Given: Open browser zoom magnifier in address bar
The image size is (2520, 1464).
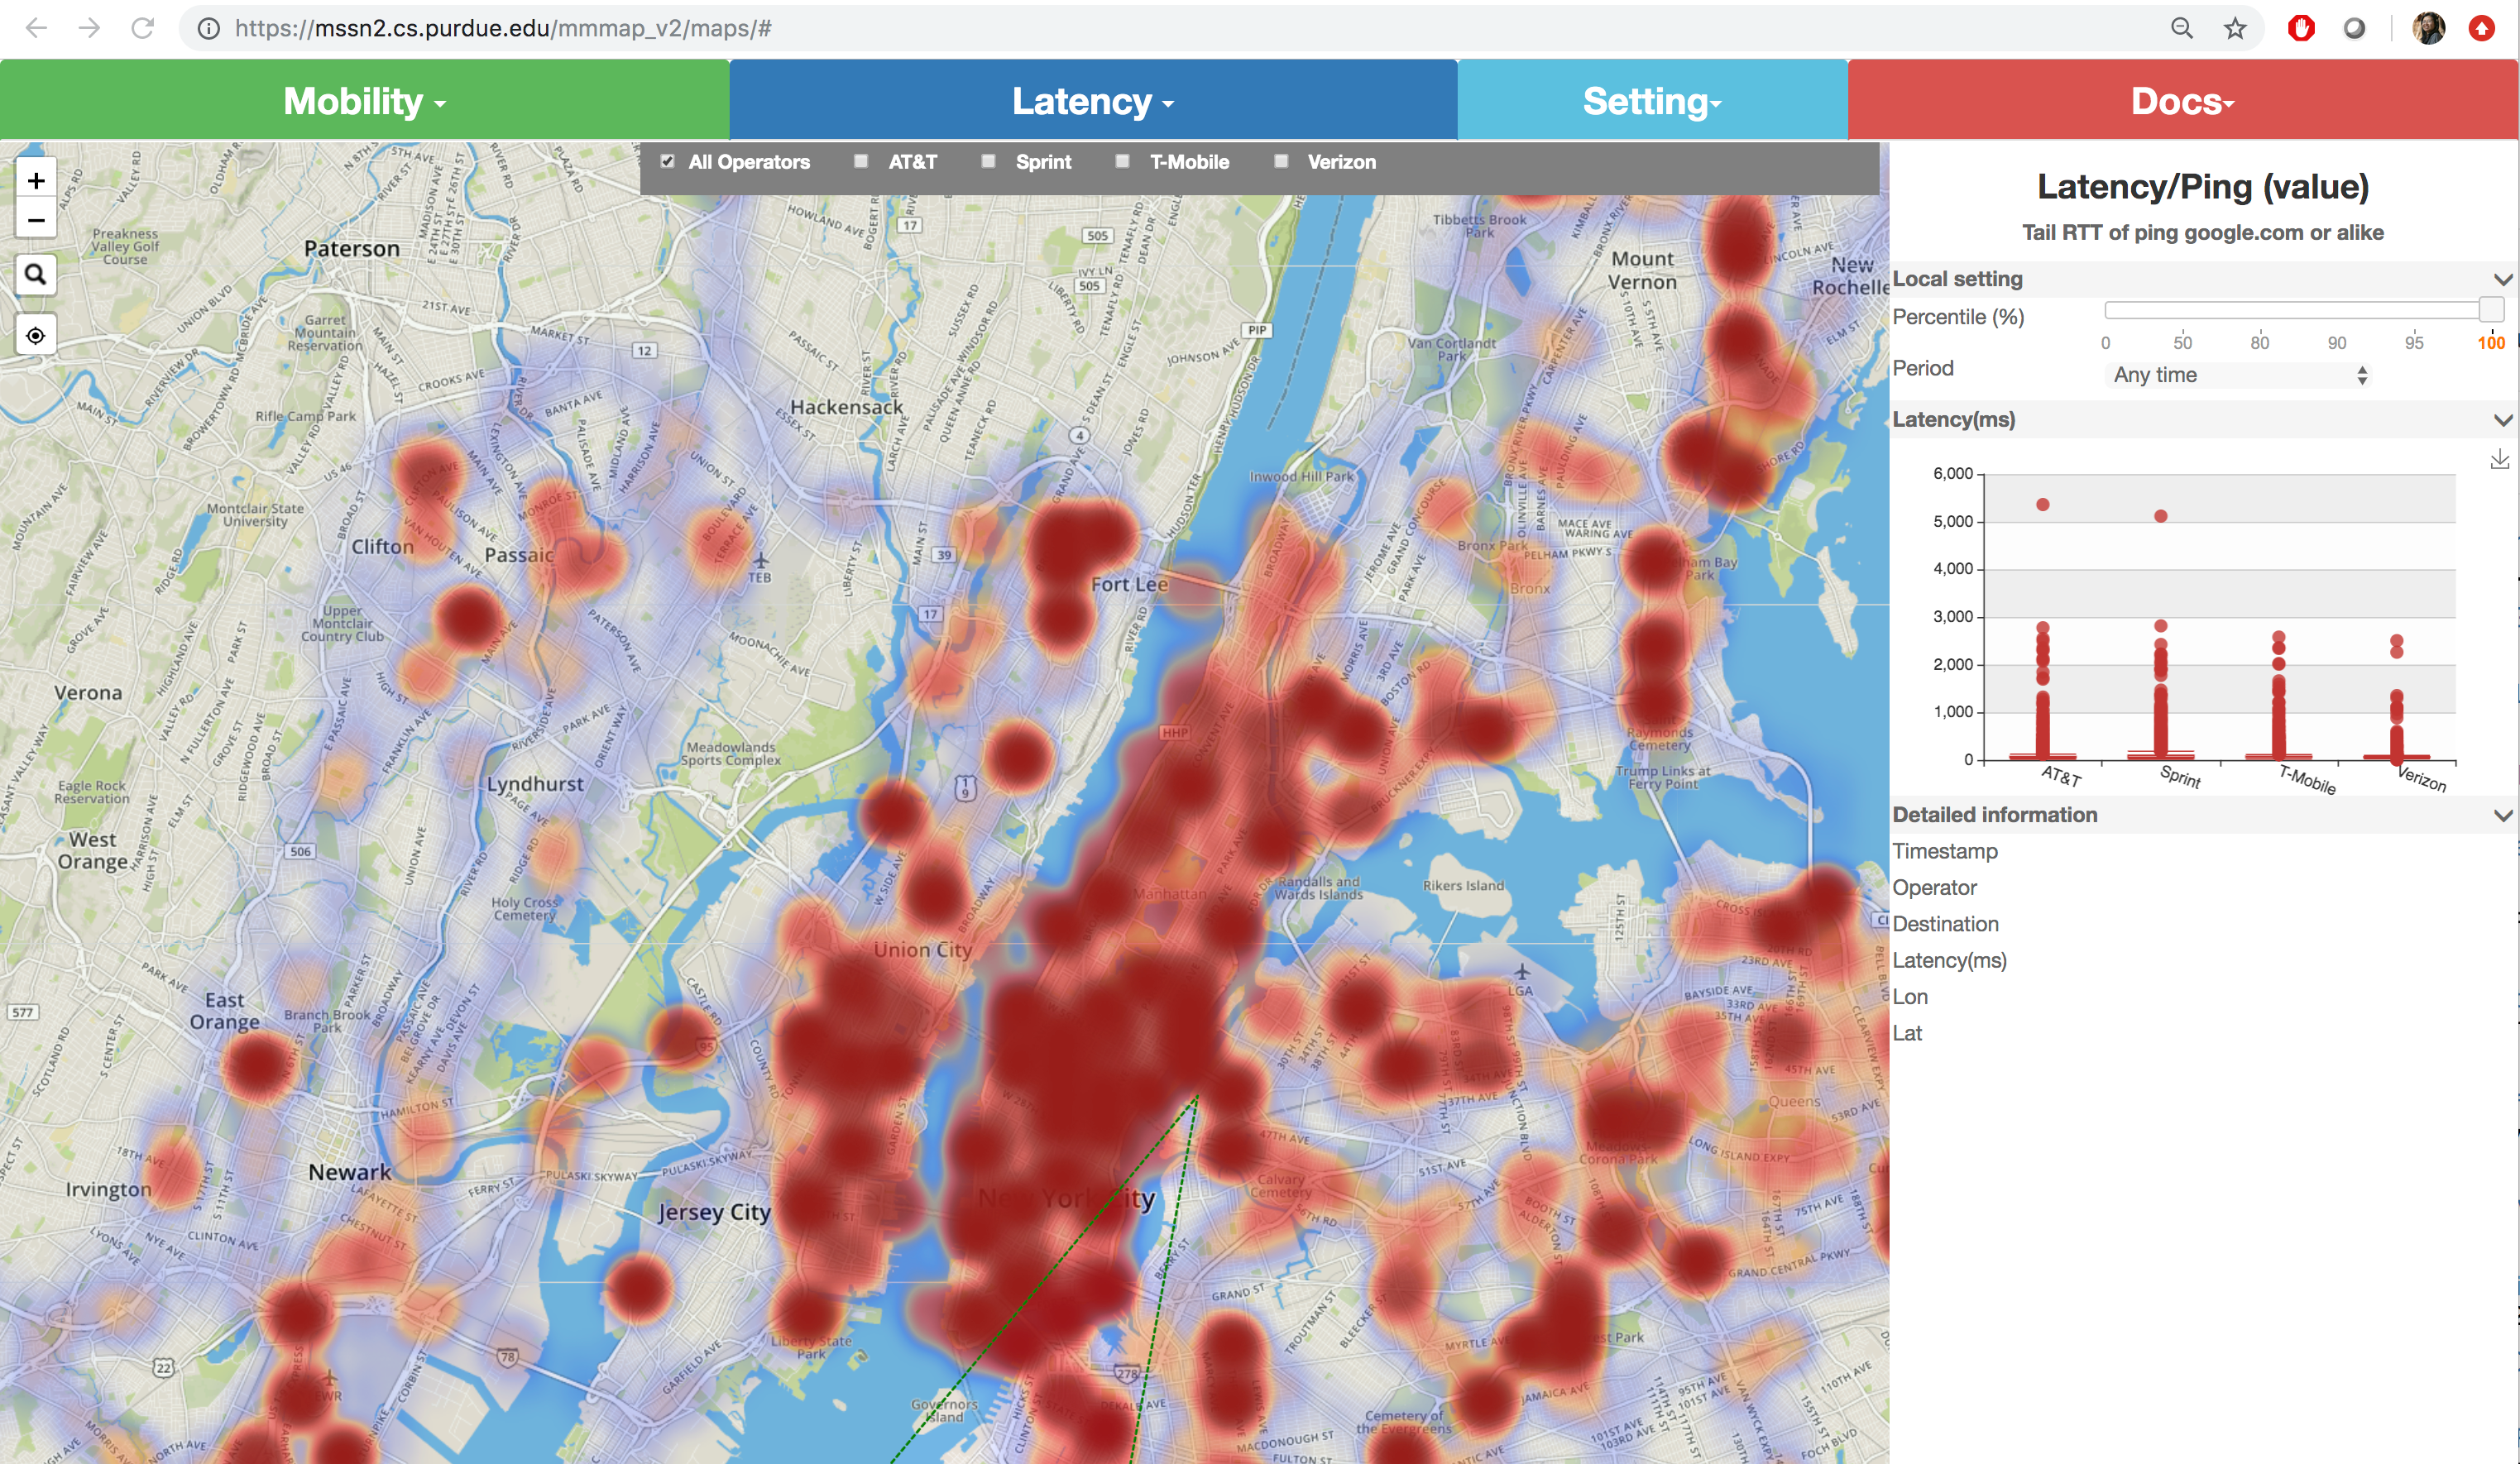Looking at the screenshot, I should (x=2182, y=28).
